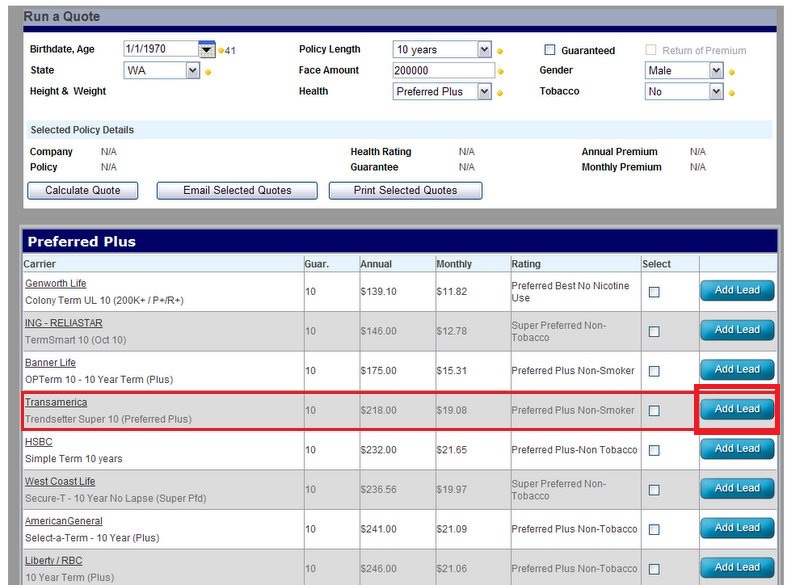Click the Birthdate field with 1/1/1970
This screenshot has height=585, width=800.
pos(161,49)
